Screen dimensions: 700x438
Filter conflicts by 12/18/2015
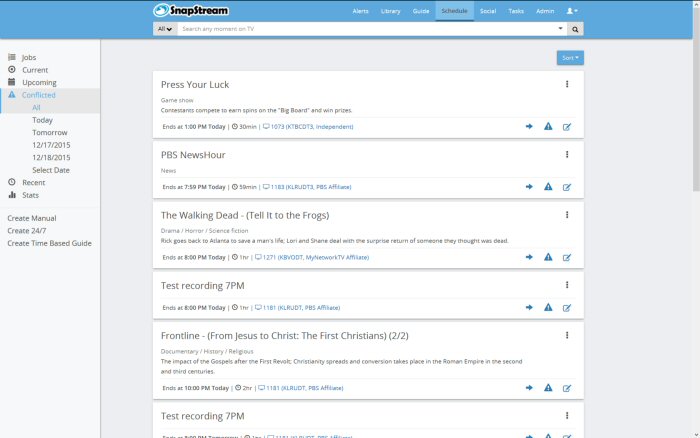51,157
